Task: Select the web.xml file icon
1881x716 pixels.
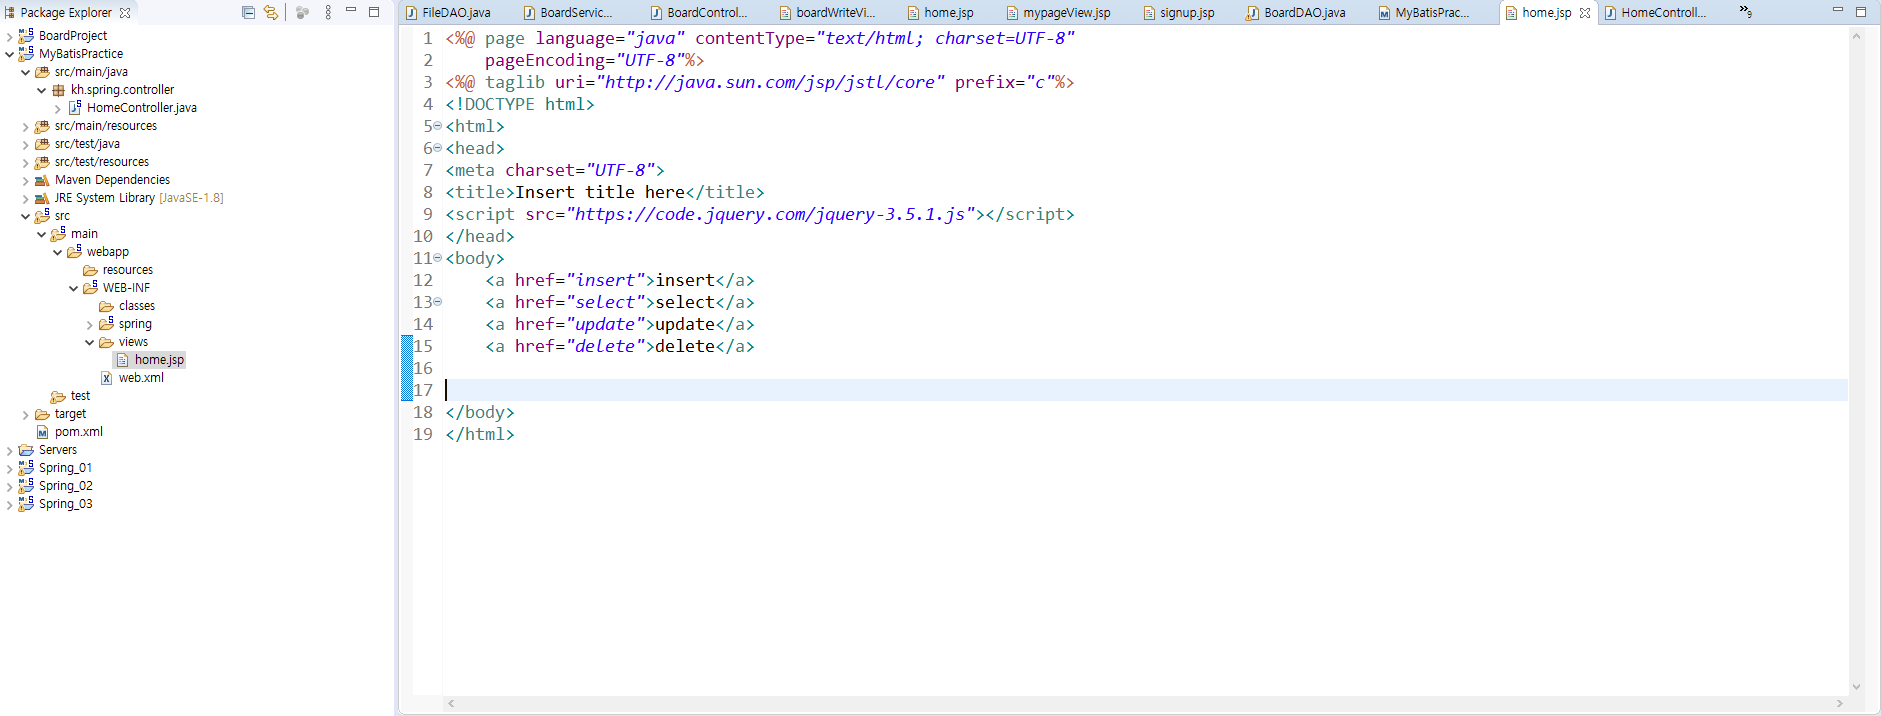Action: coord(106,378)
